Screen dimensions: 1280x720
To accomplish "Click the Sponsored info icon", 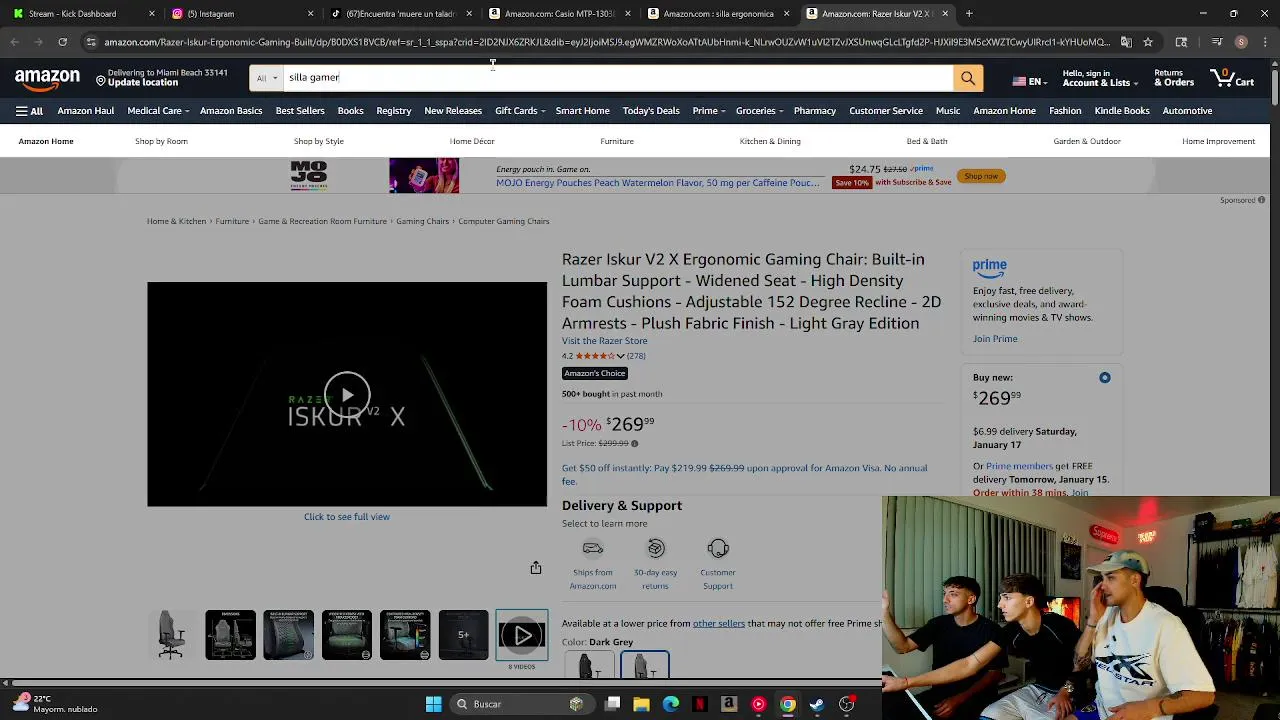I will pos(1261,200).
